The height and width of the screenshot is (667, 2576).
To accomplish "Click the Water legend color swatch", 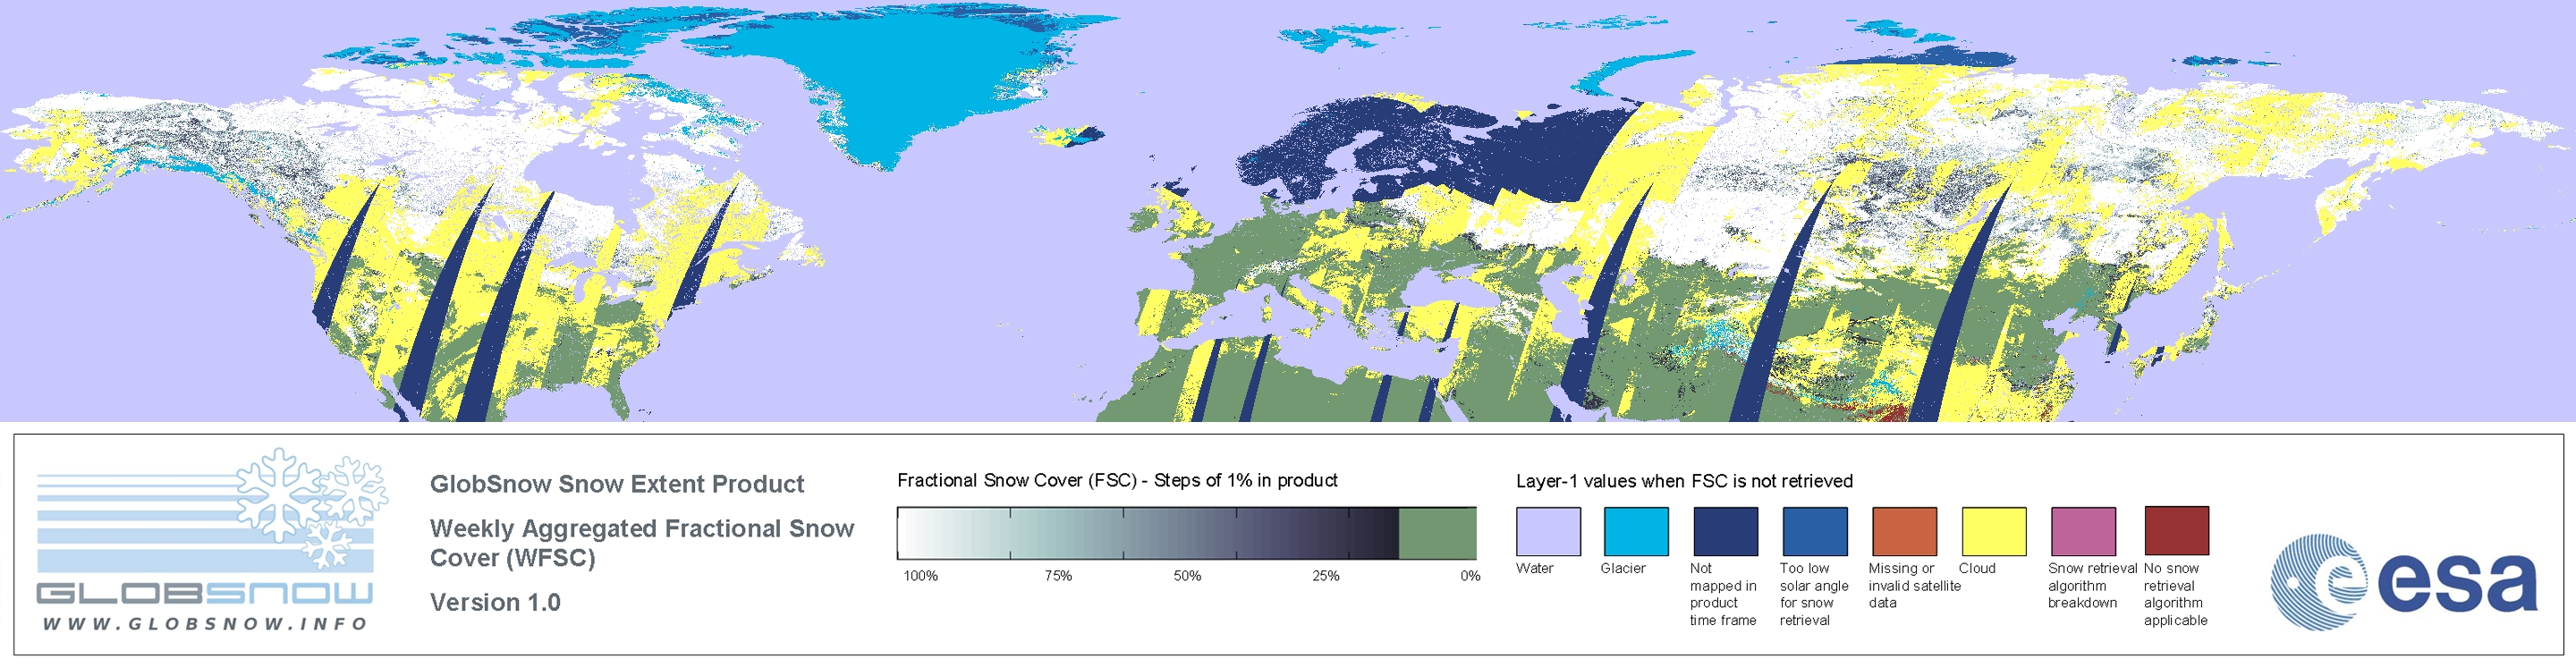I will click(x=1548, y=531).
